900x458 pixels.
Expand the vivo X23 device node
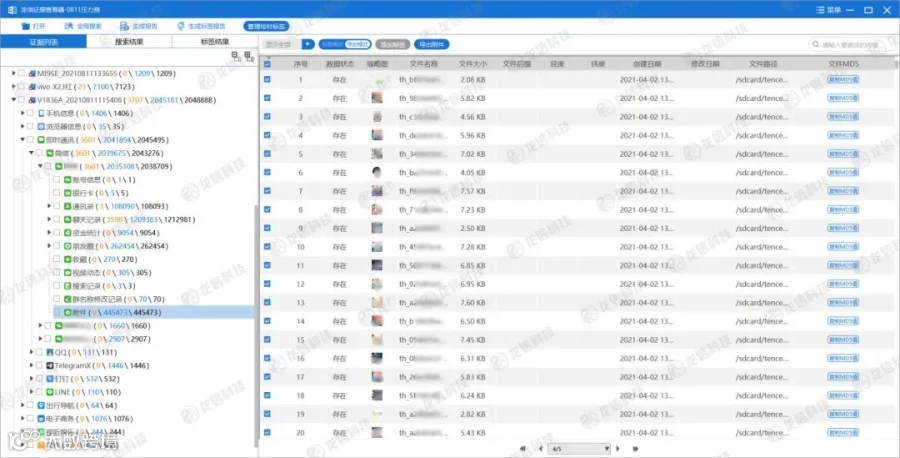pos(14,87)
